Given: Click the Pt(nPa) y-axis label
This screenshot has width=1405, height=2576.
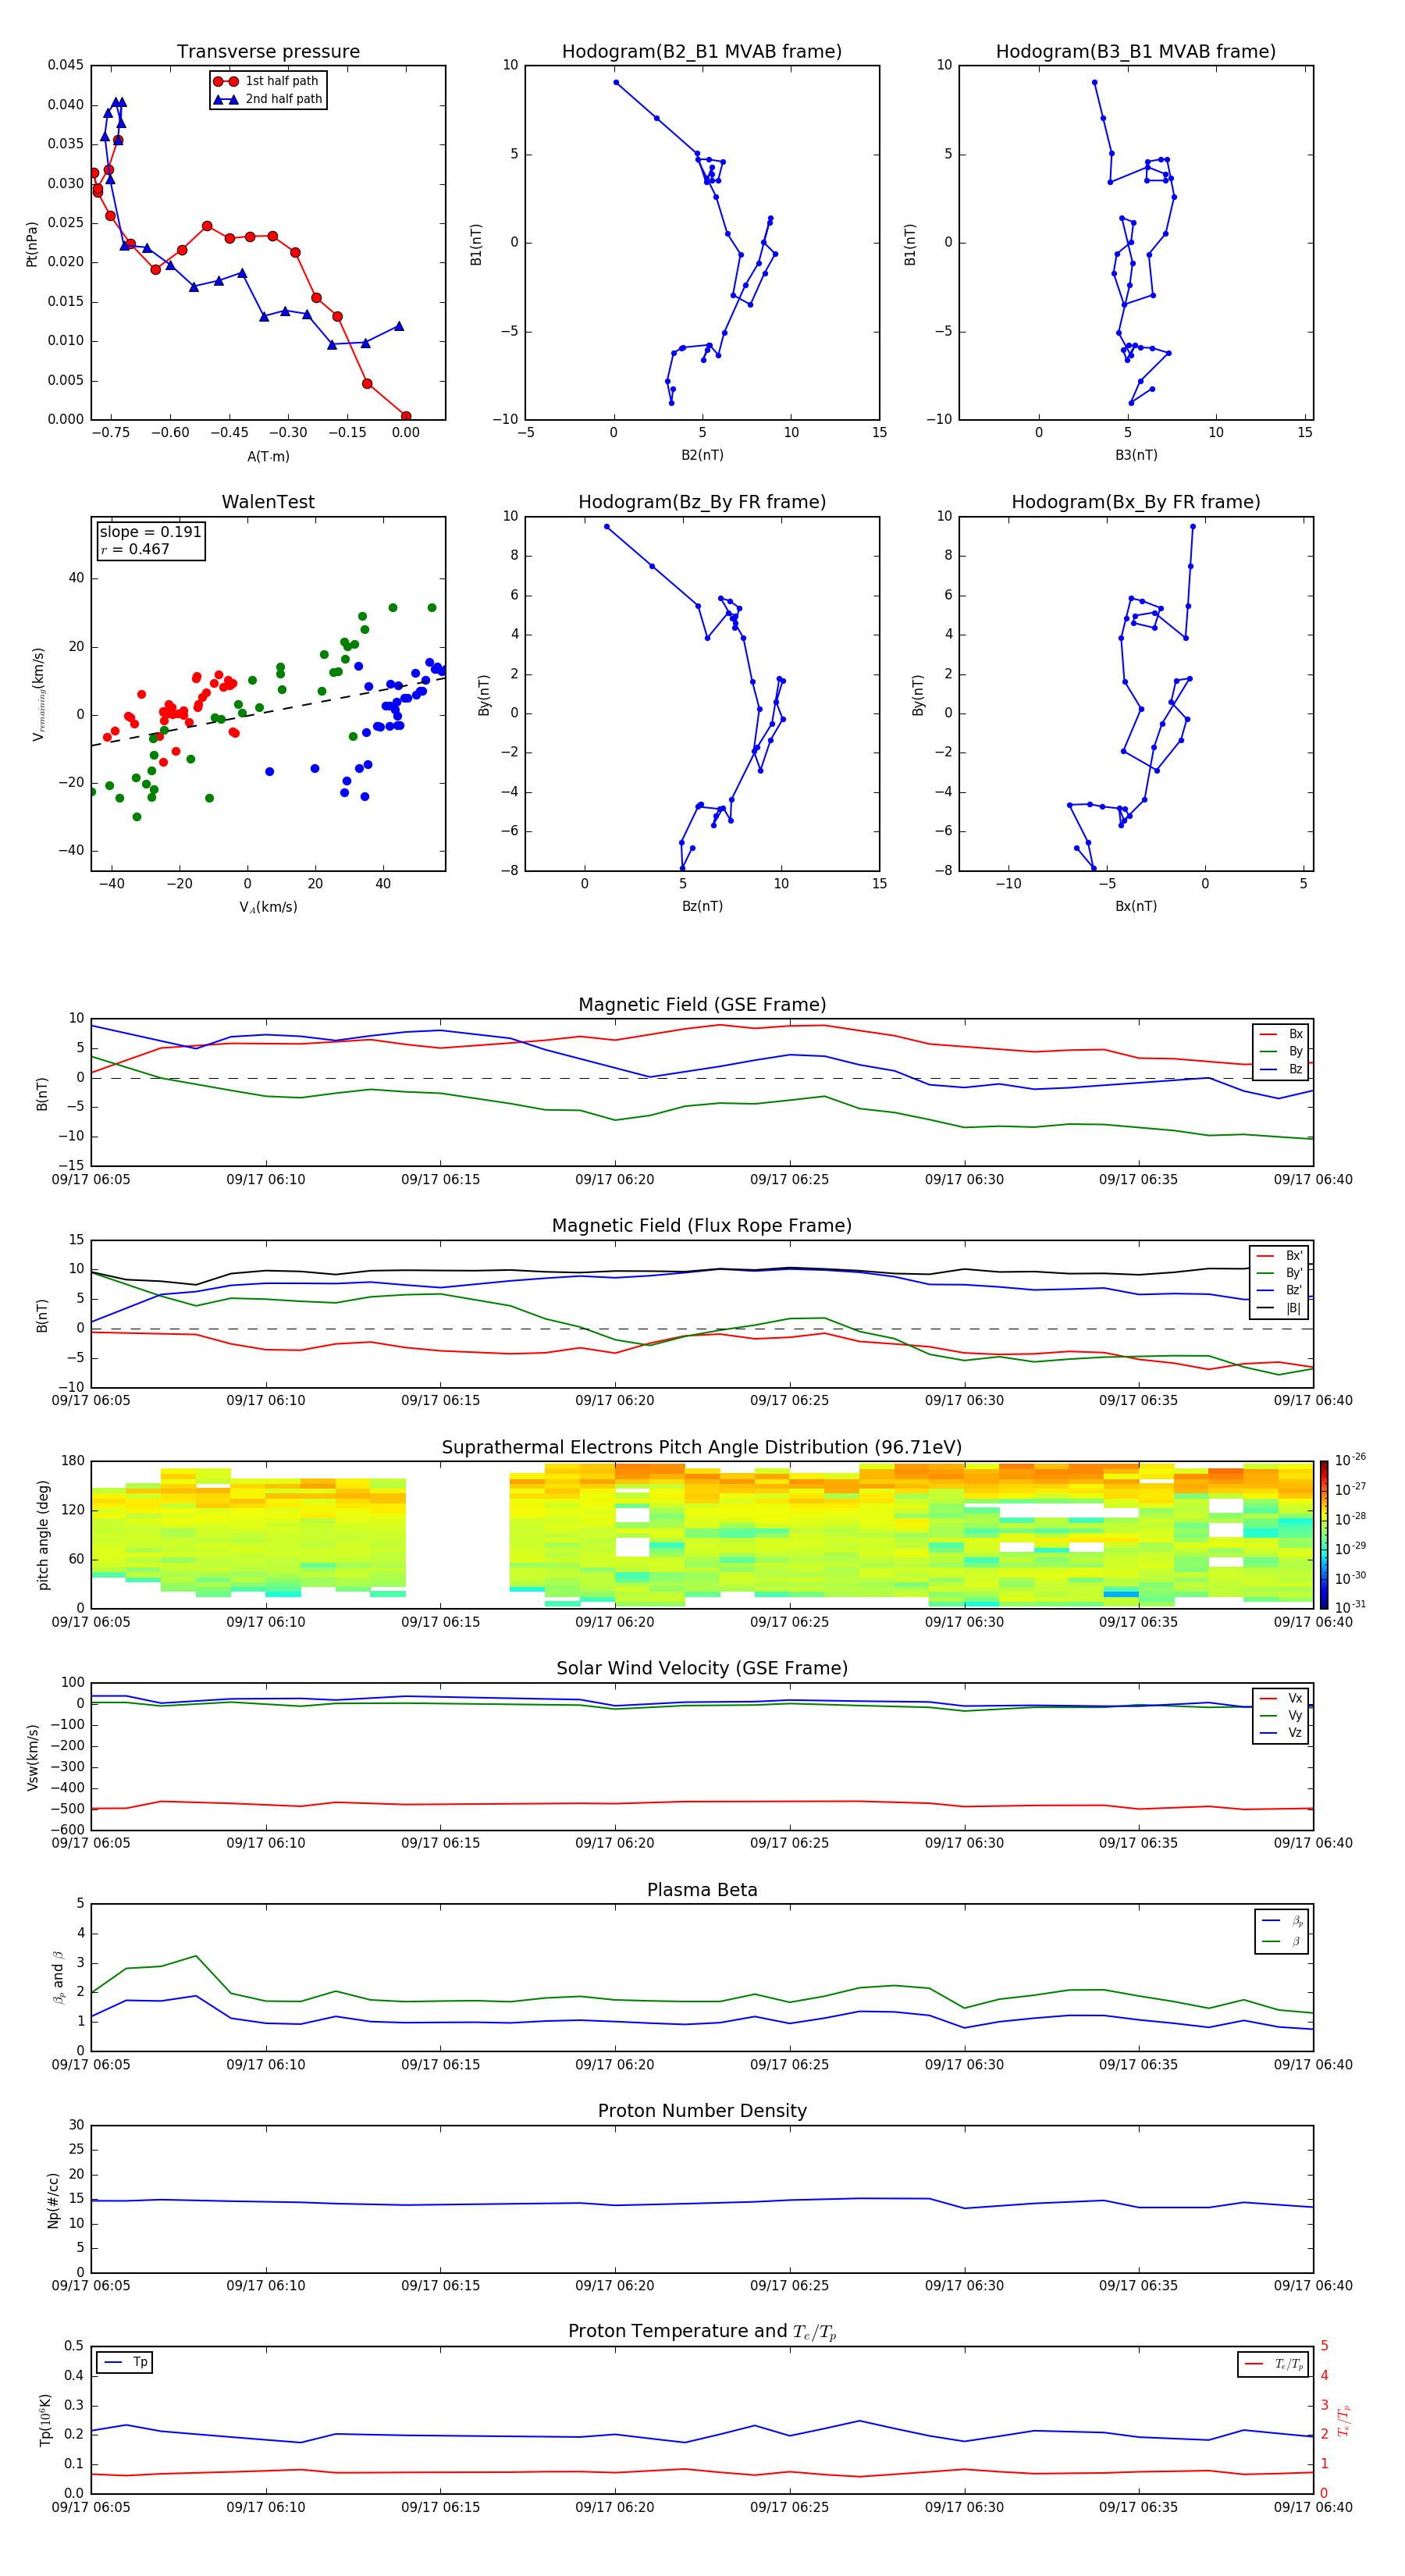Looking at the screenshot, I should [32, 243].
